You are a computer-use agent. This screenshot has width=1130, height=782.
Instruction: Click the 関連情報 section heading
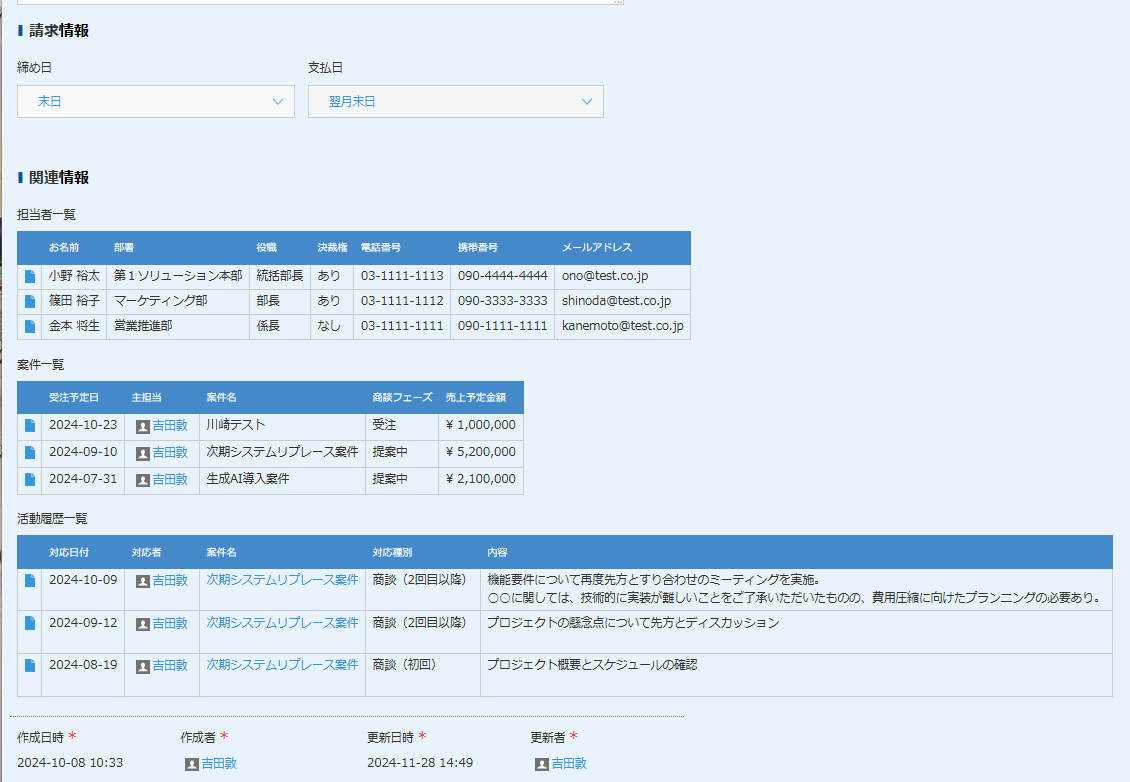[59, 177]
